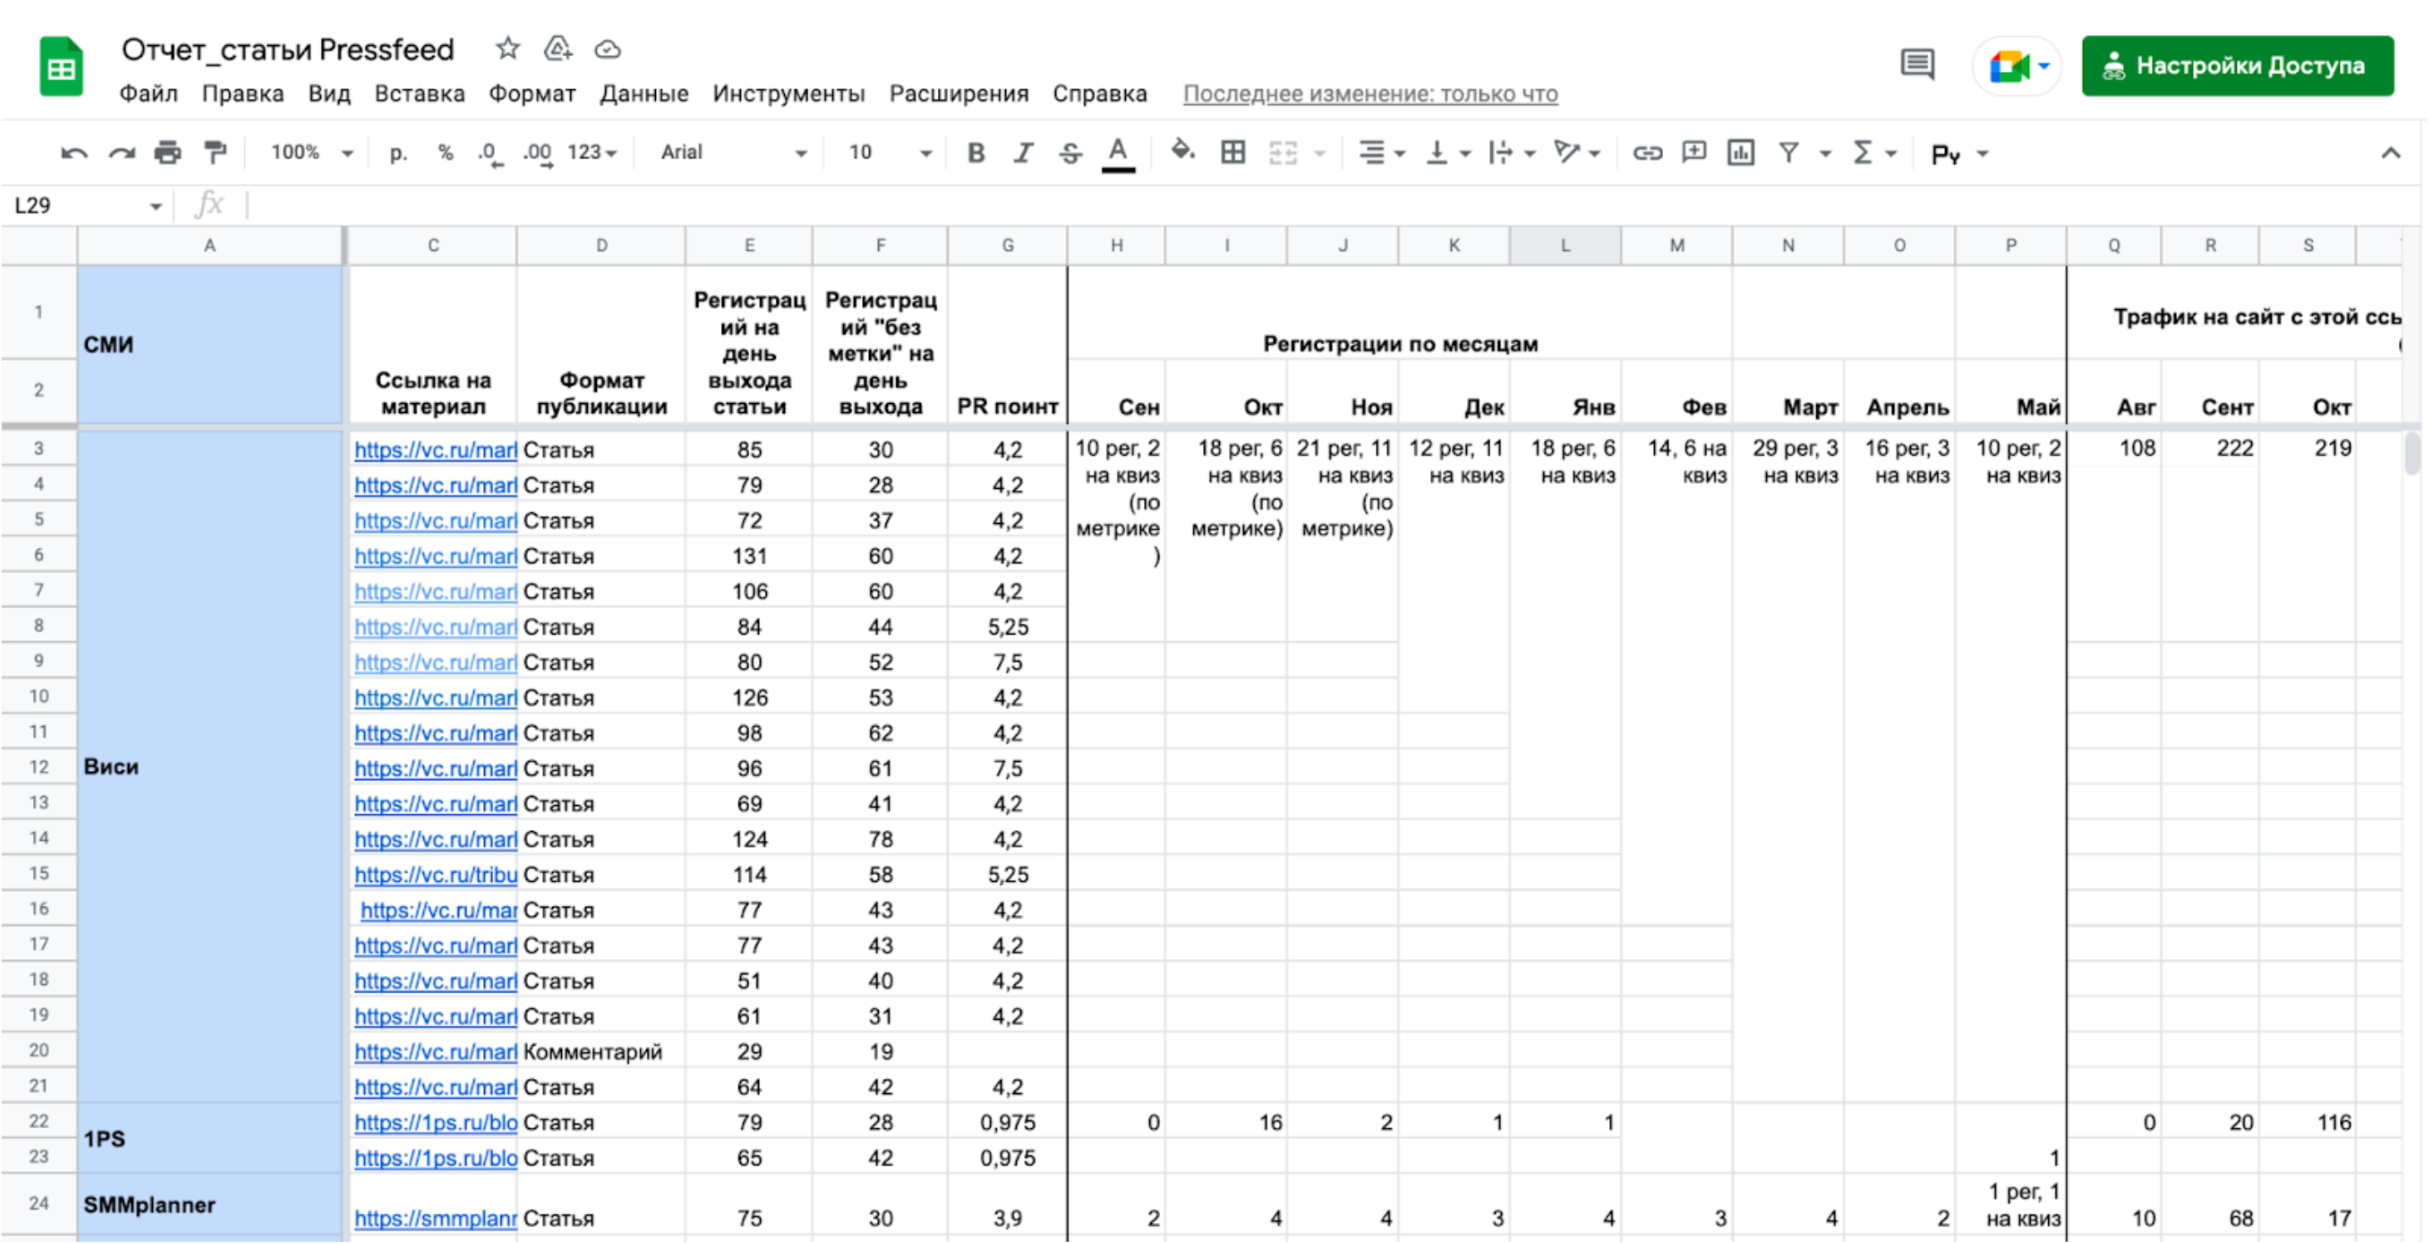Select the Paint format roller icon
Screen dimensions: 2430x1244
click(x=214, y=153)
